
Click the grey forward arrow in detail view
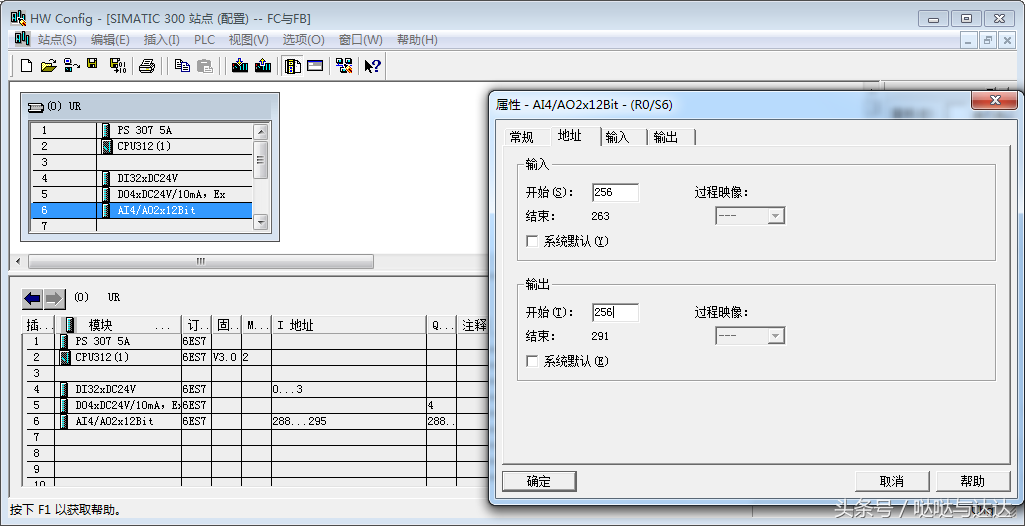click(54, 299)
